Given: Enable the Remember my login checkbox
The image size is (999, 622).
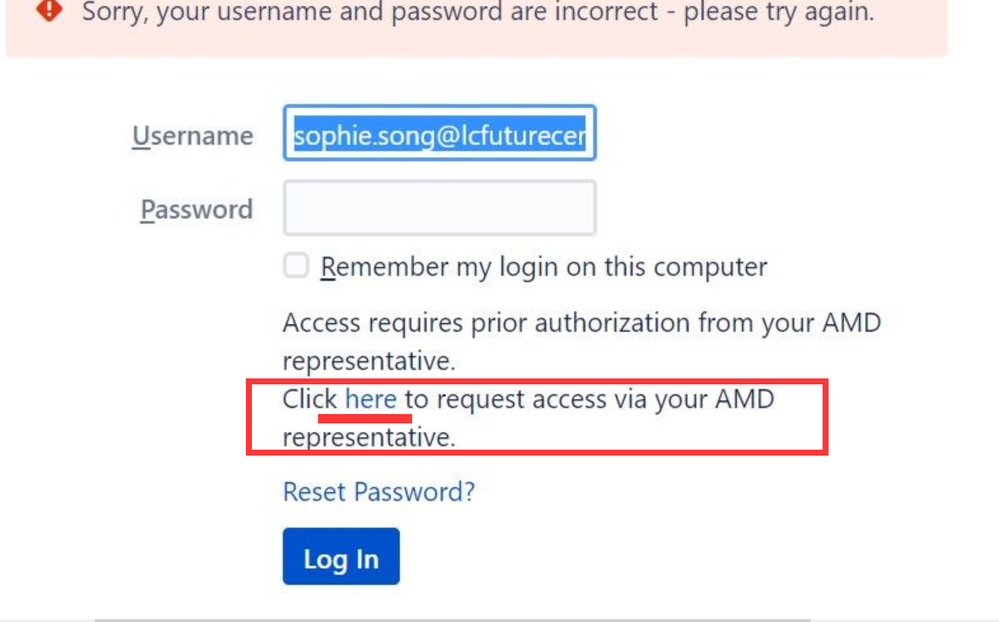Looking at the screenshot, I should (x=296, y=265).
